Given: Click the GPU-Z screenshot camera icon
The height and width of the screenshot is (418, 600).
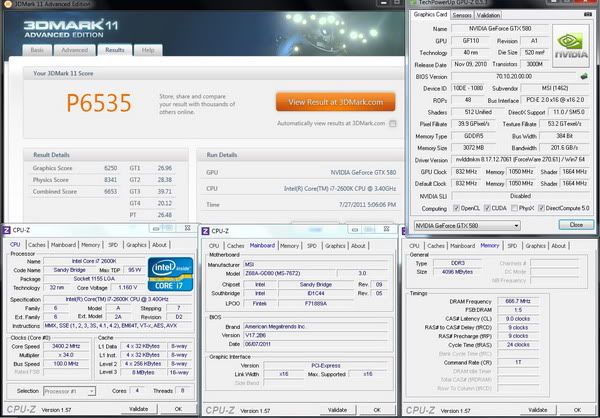Looking at the screenshot, I should coord(588,15).
